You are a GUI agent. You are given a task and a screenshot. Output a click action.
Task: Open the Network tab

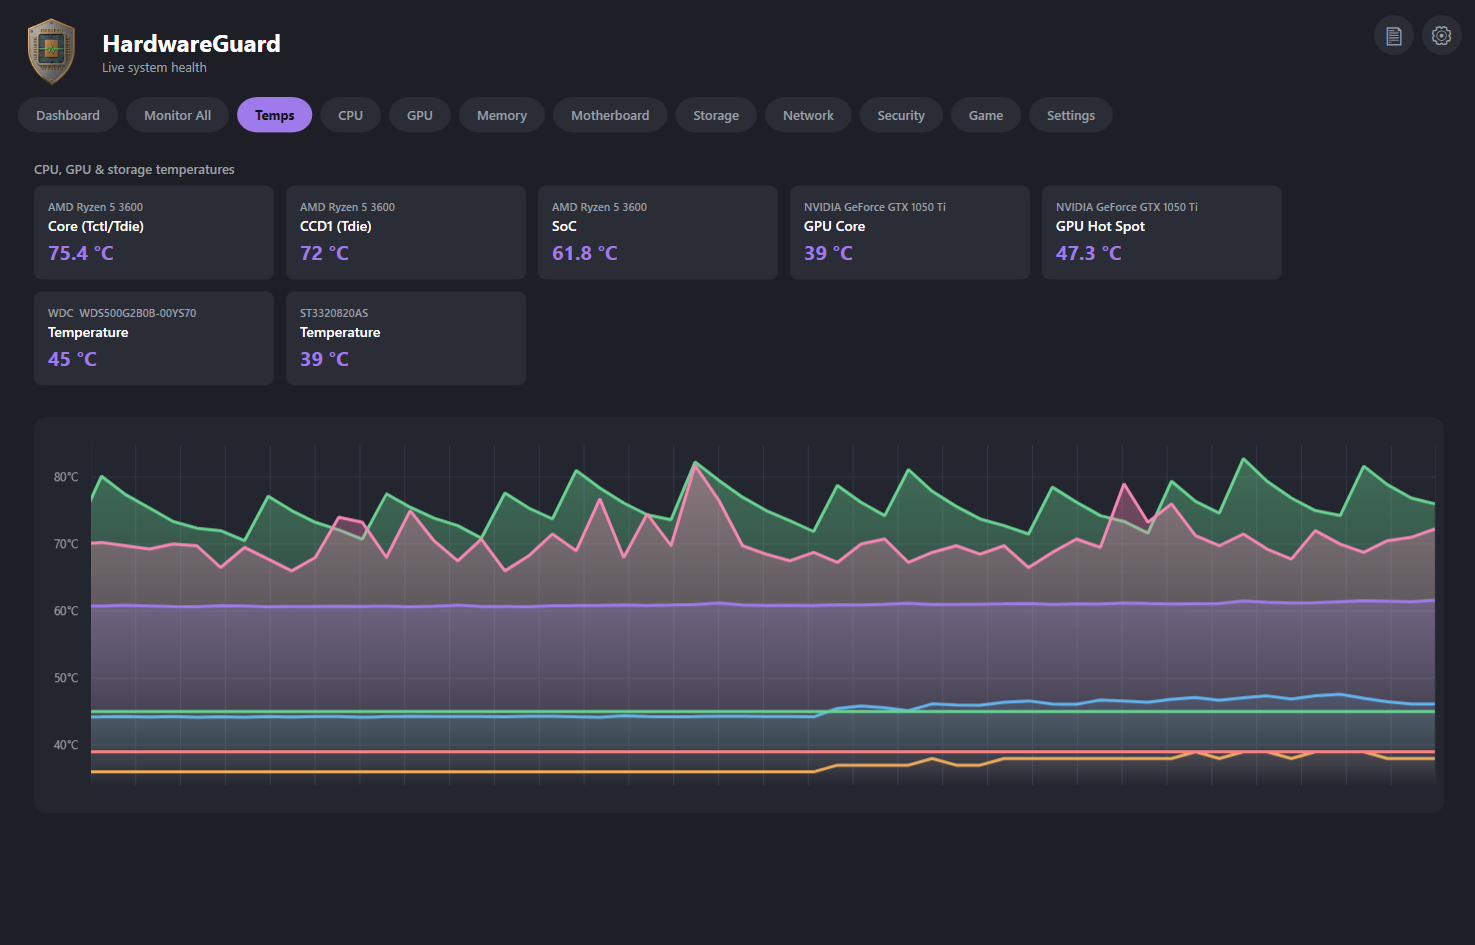coord(808,115)
